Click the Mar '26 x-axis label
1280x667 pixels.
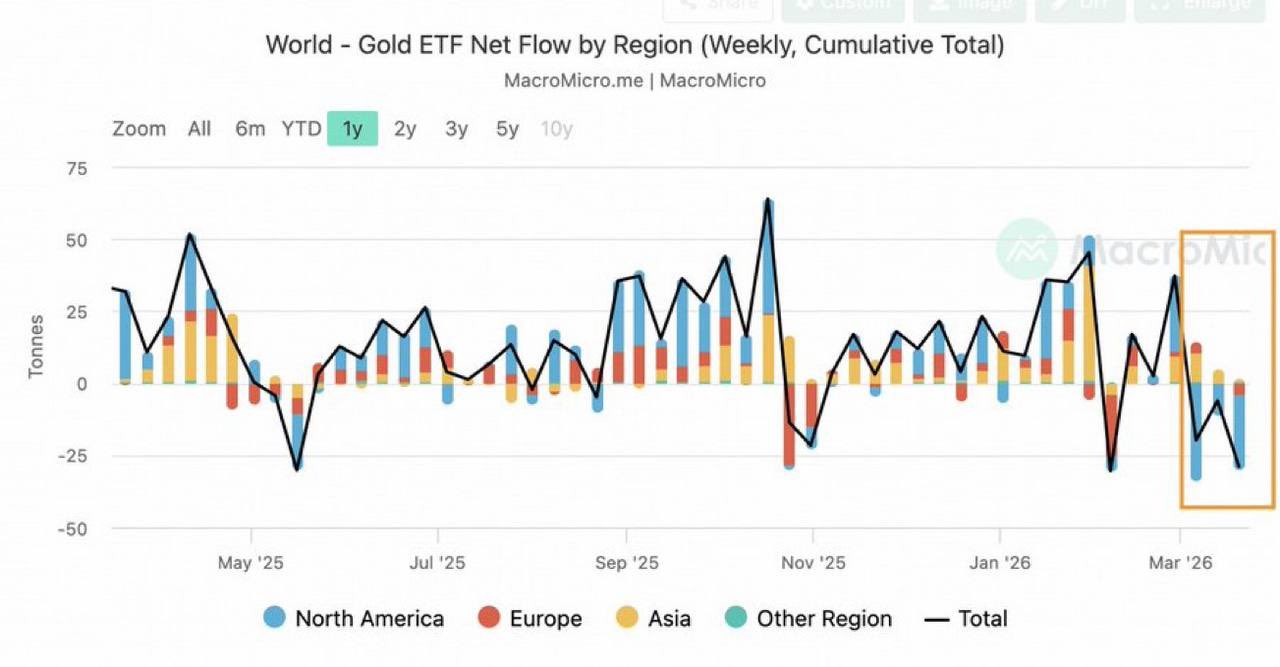(1180, 563)
